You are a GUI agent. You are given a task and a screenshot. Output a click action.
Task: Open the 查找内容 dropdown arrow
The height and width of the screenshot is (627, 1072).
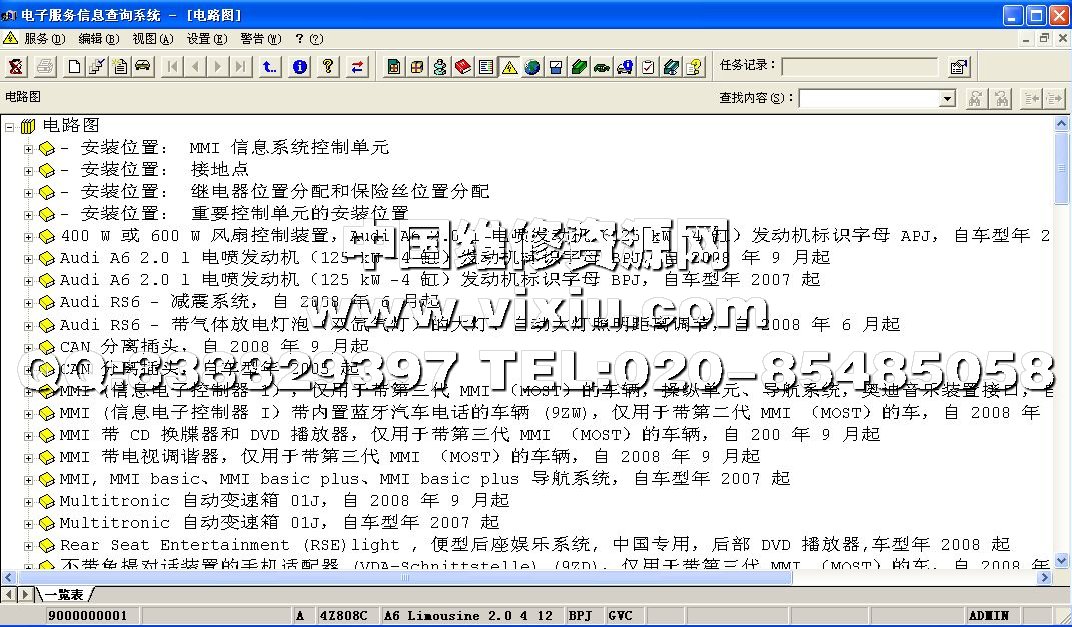point(948,98)
